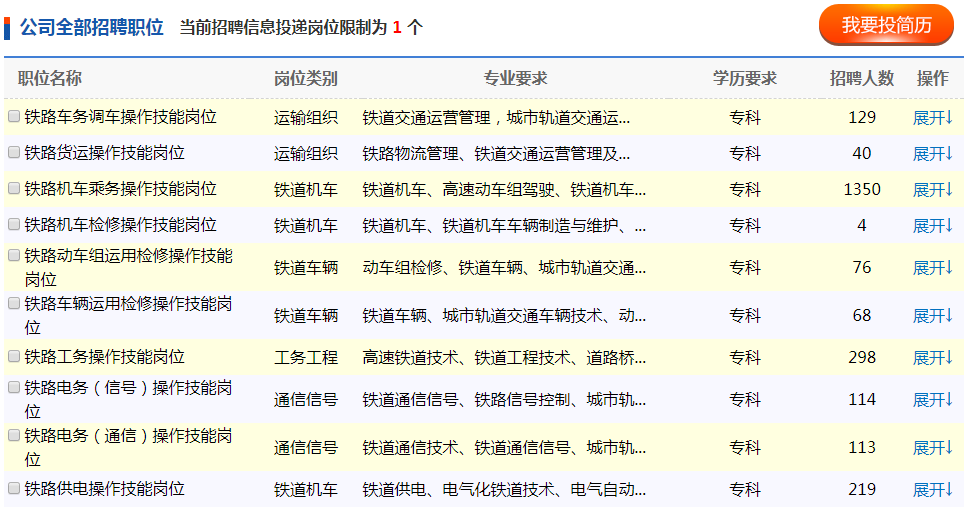Expand the 铁路机车检修操作技能岗位 details
The width and height of the screenshot is (965, 510).
(x=932, y=226)
